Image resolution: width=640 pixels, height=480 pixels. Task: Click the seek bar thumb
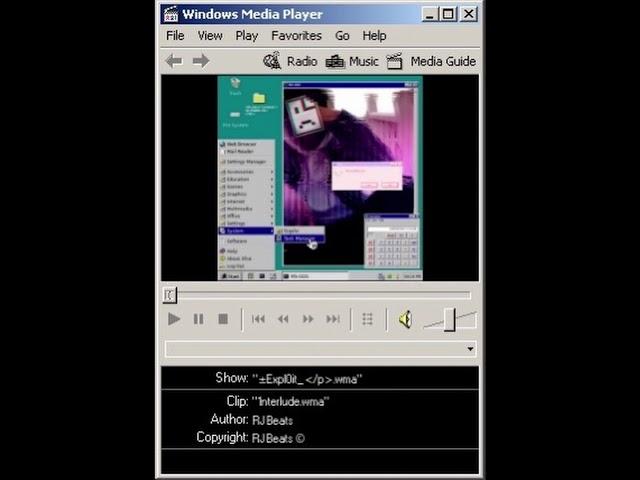point(169,295)
